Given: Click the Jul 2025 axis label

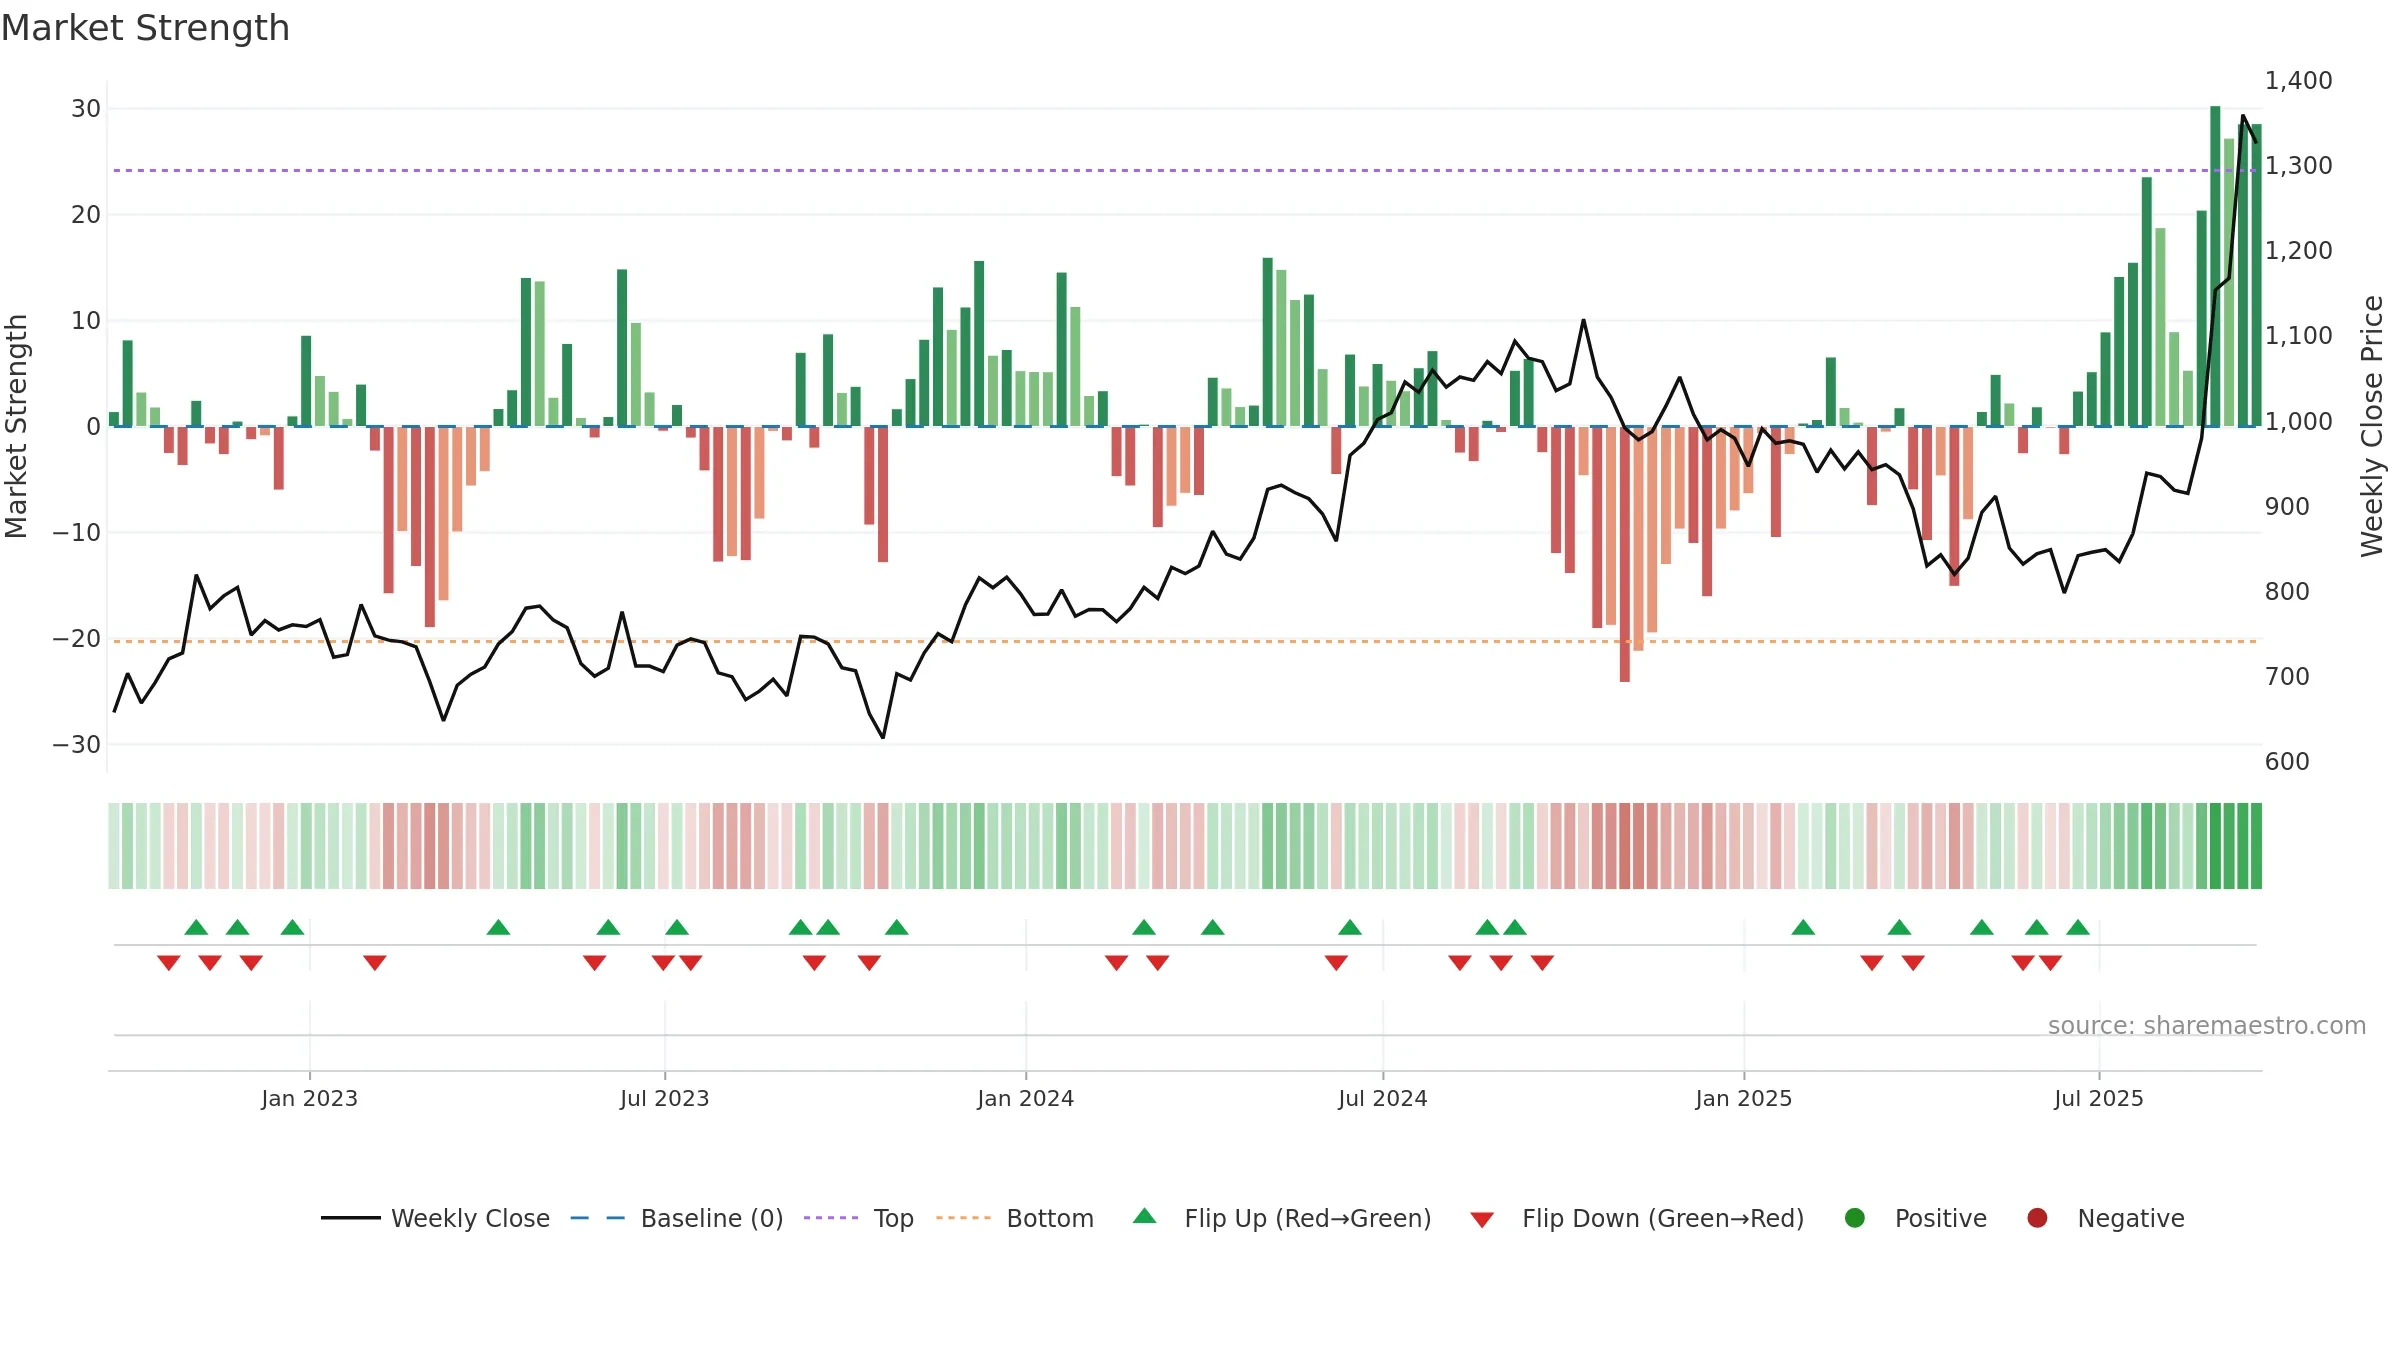Looking at the screenshot, I should point(2099,1098).
